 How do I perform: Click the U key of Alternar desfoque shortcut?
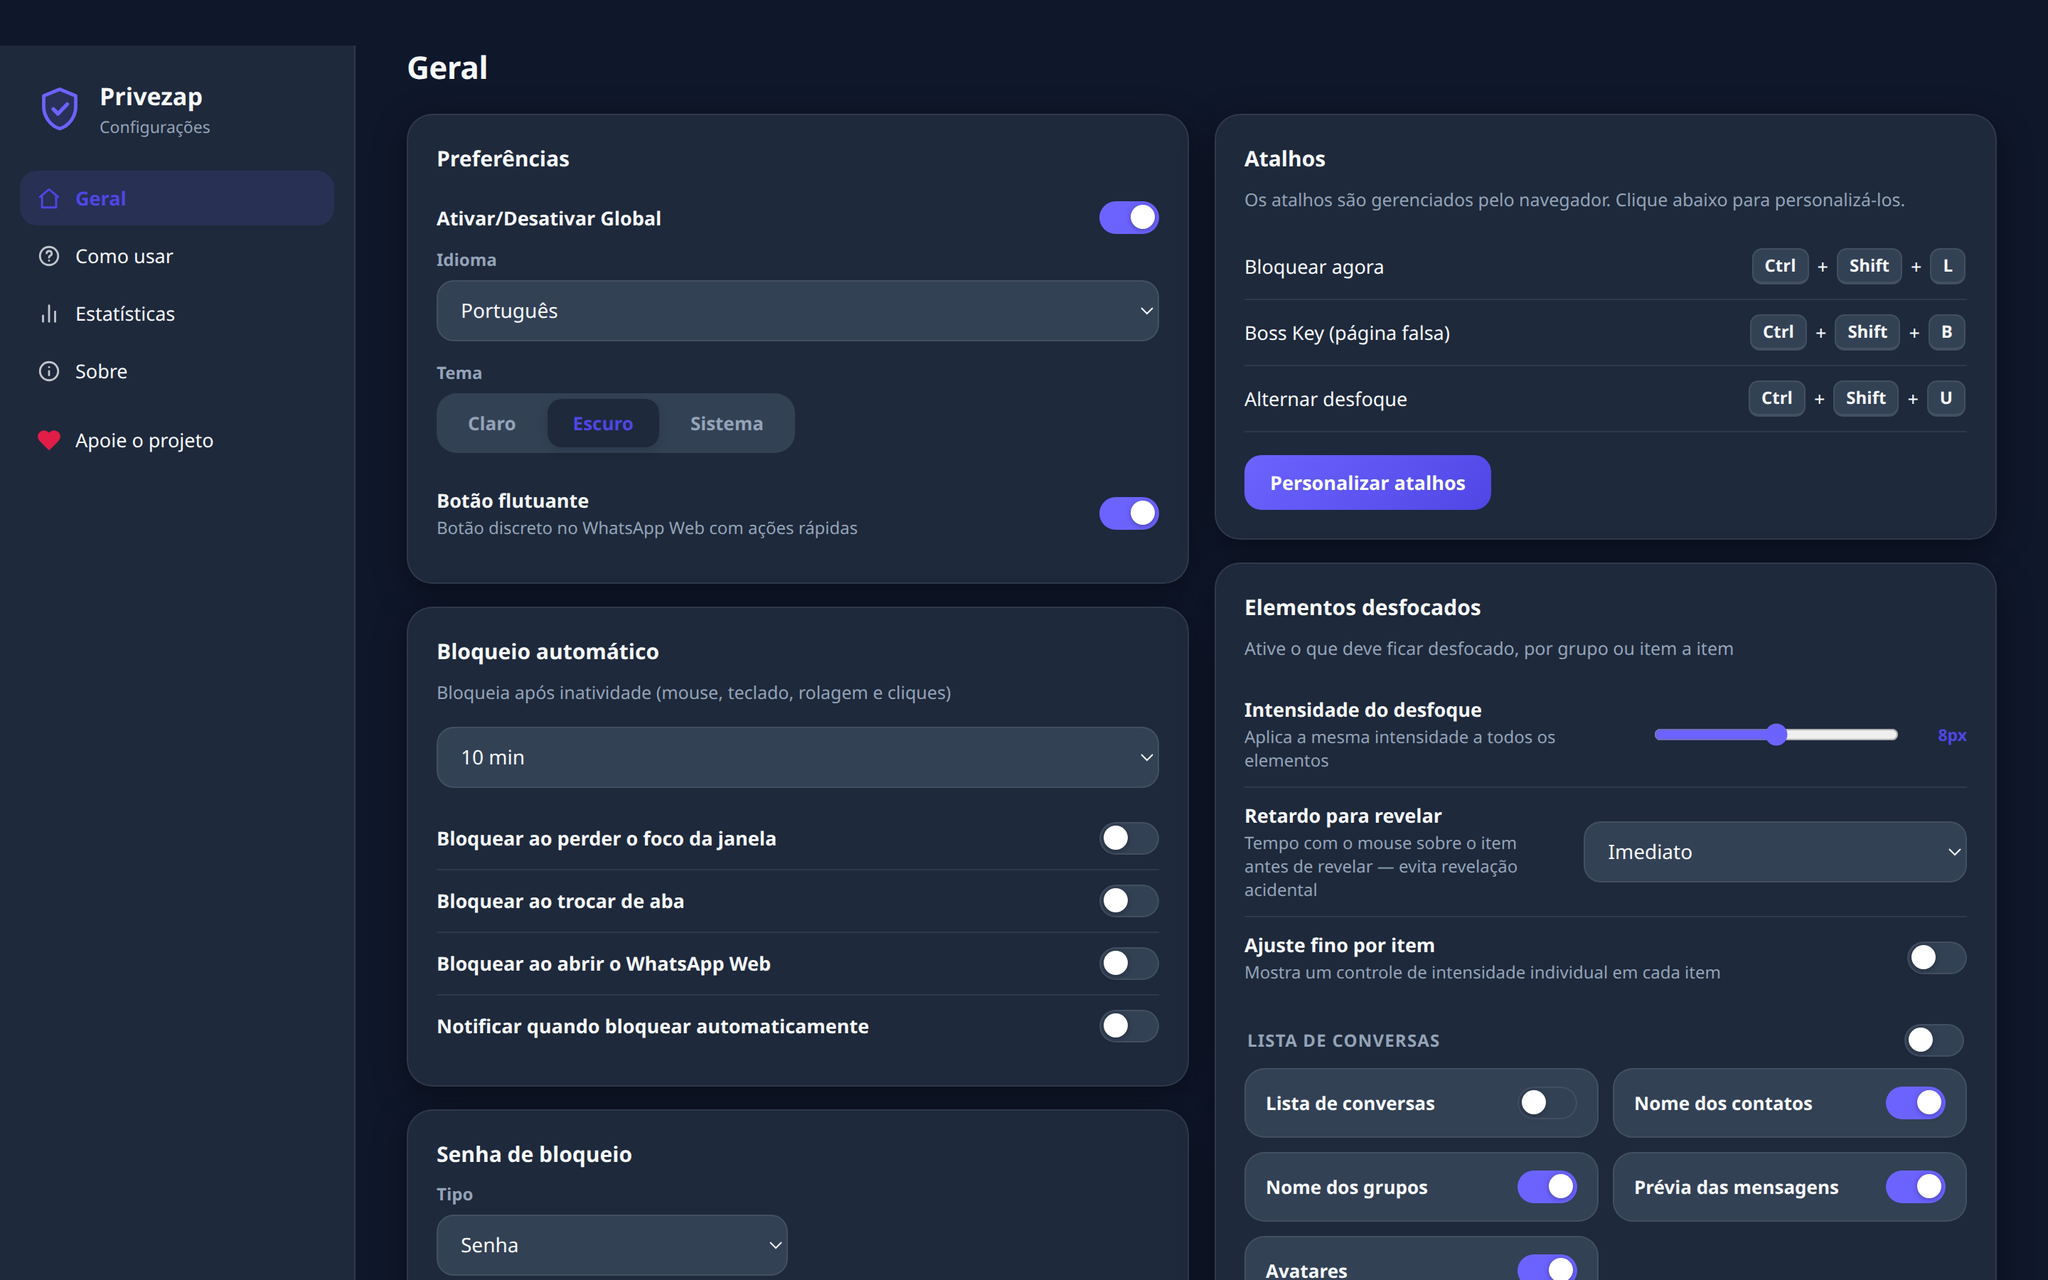pos(1946,398)
